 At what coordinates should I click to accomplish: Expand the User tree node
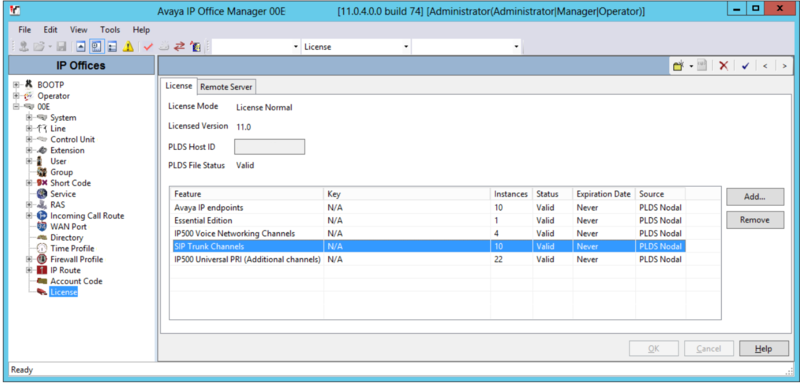(x=30, y=161)
